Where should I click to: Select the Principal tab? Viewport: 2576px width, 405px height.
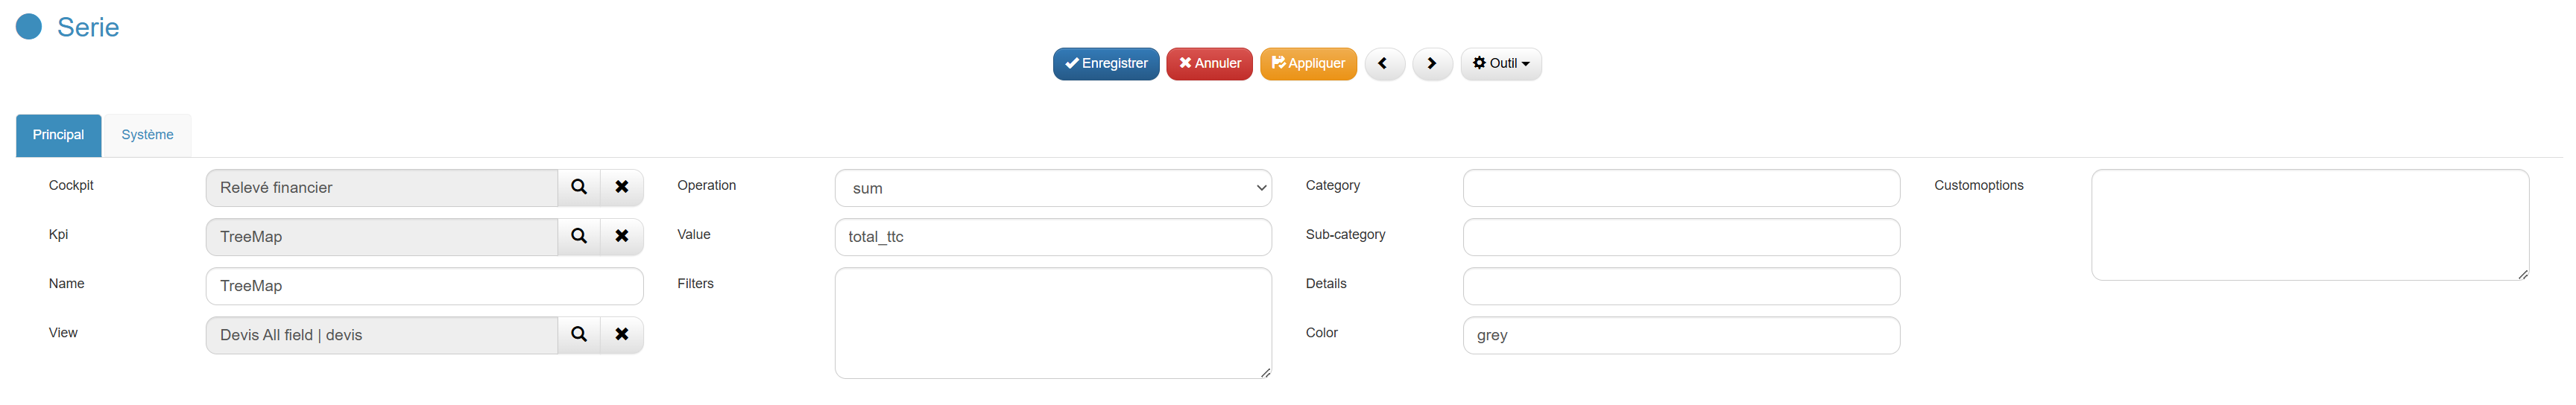[x=58, y=135]
